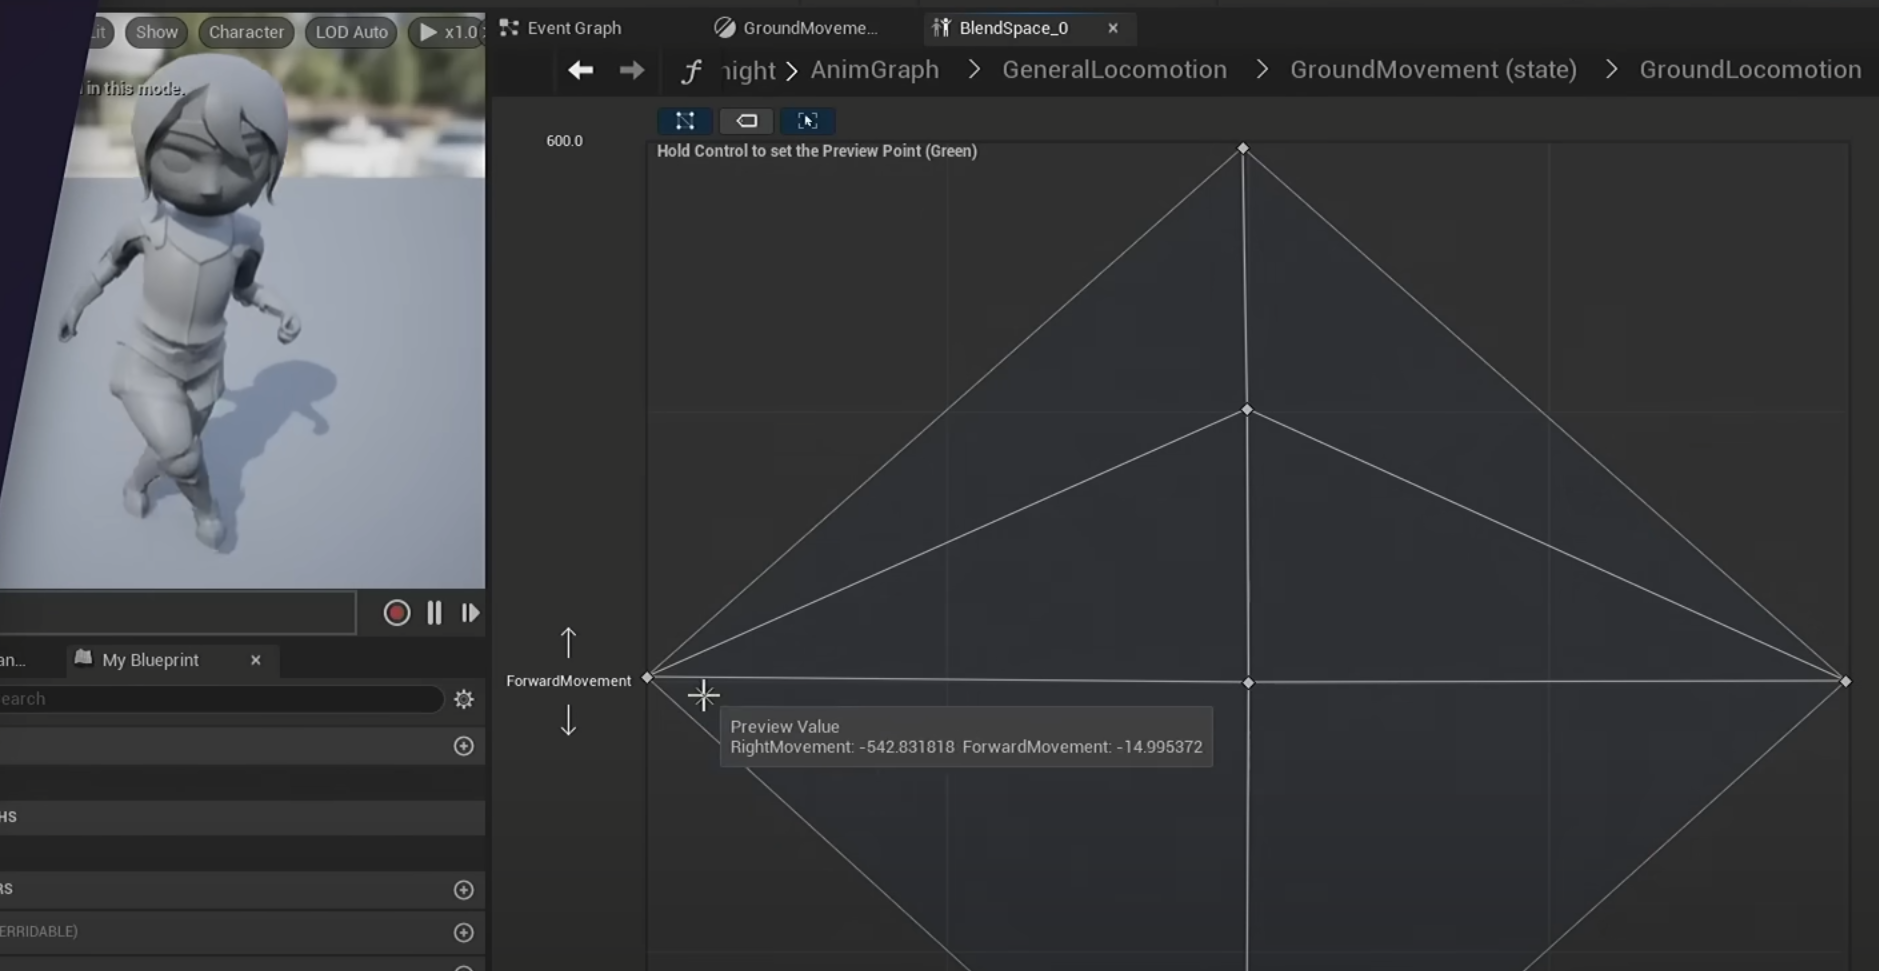Toggle the show triangulation button
Screen dimensions: 1879x971
(685, 121)
